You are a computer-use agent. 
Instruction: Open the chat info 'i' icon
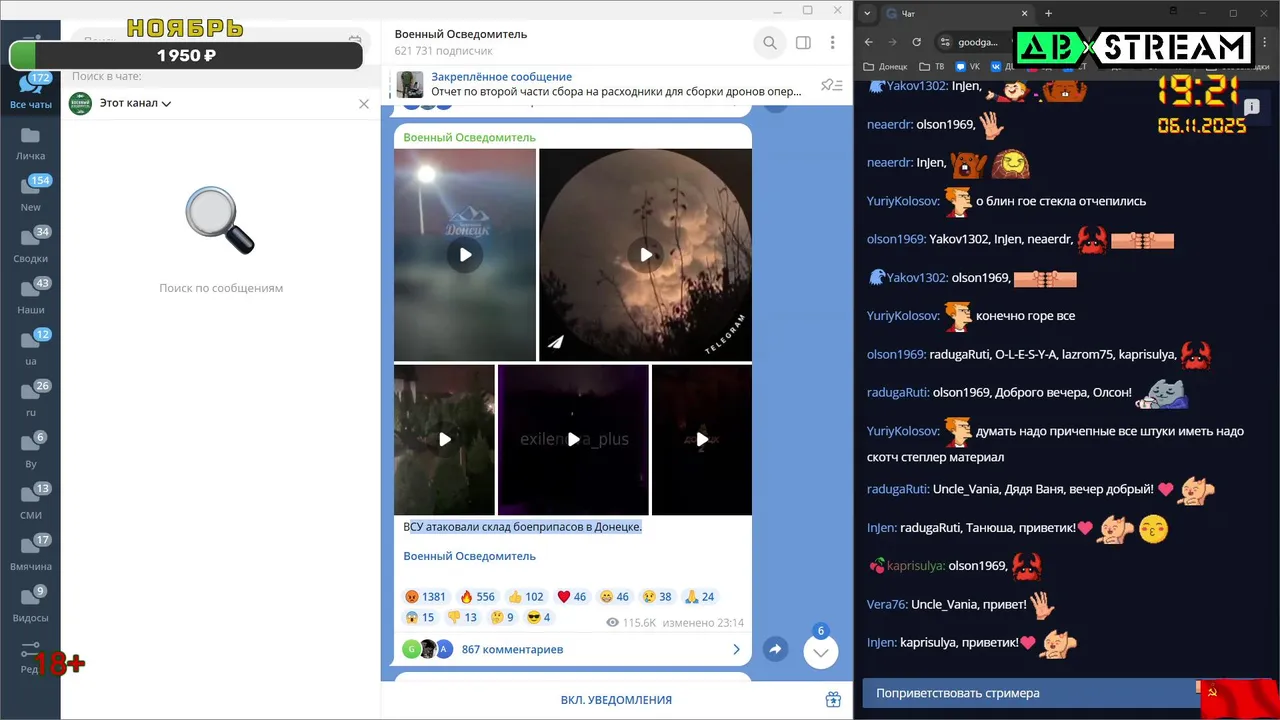tap(1252, 108)
